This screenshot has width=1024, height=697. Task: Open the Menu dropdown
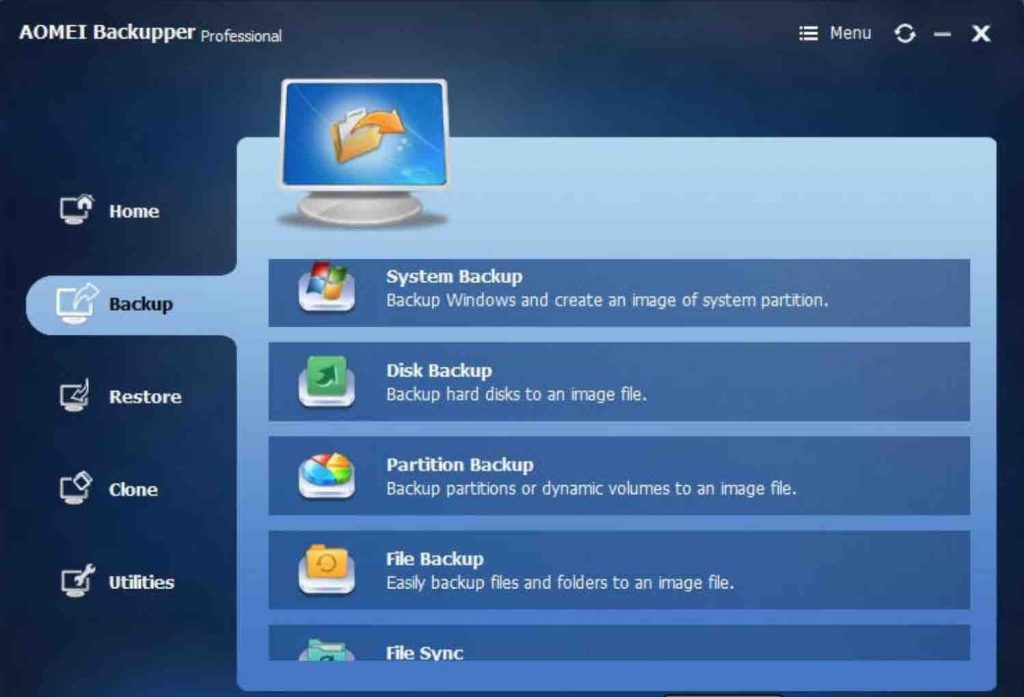tap(852, 33)
